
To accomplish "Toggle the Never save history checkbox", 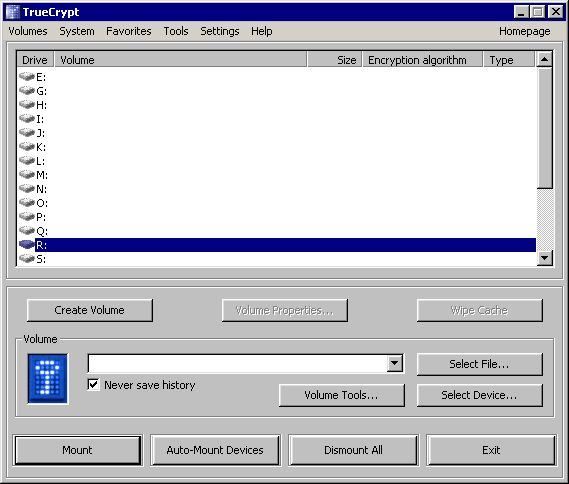I will [93, 385].
